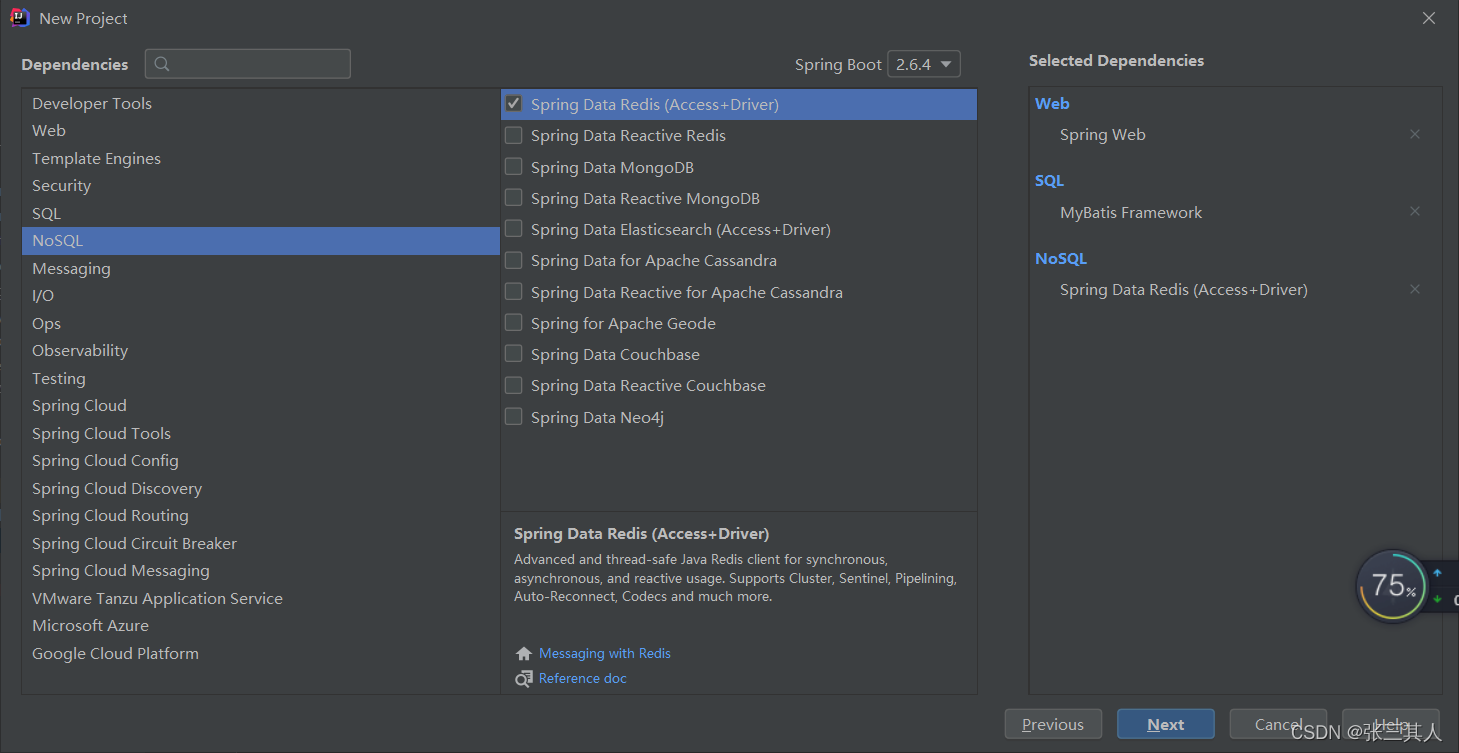Click the reference doc icon beside Reference doc
1459x753 pixels.
[524, 678]
